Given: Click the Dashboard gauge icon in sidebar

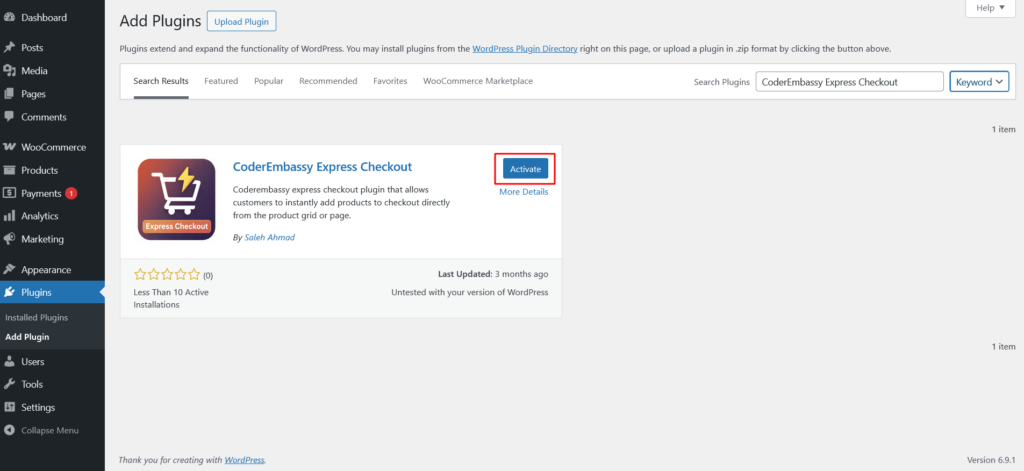Looking at the screenshot, I should point(10,18).
